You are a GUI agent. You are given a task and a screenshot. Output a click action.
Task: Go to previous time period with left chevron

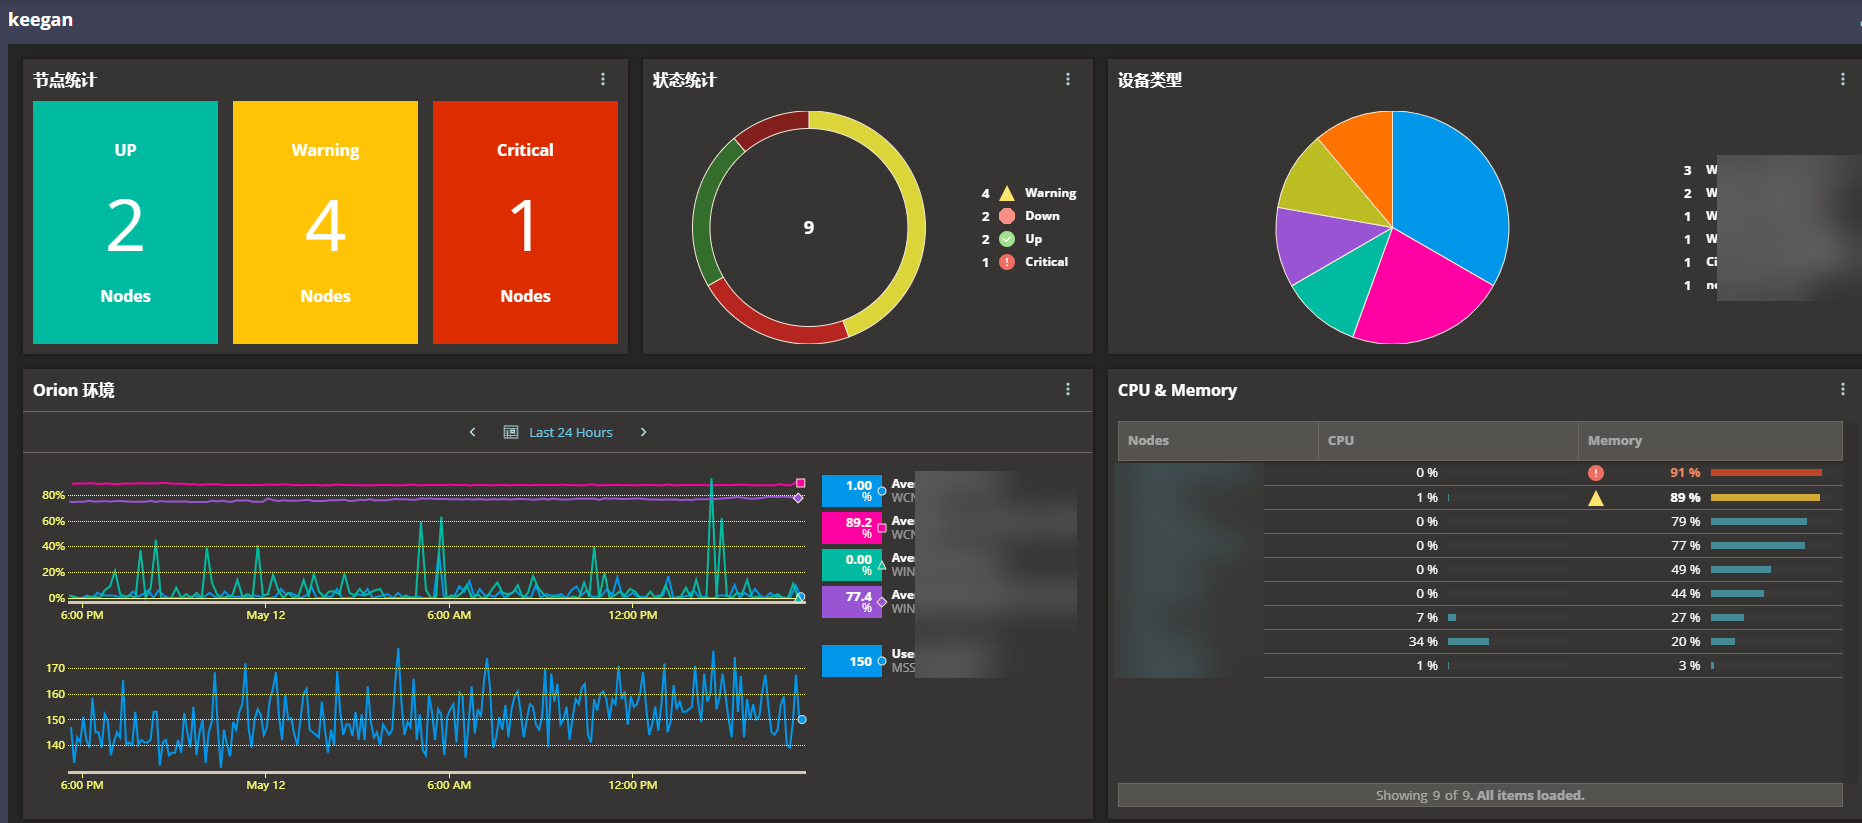point(473,432)
